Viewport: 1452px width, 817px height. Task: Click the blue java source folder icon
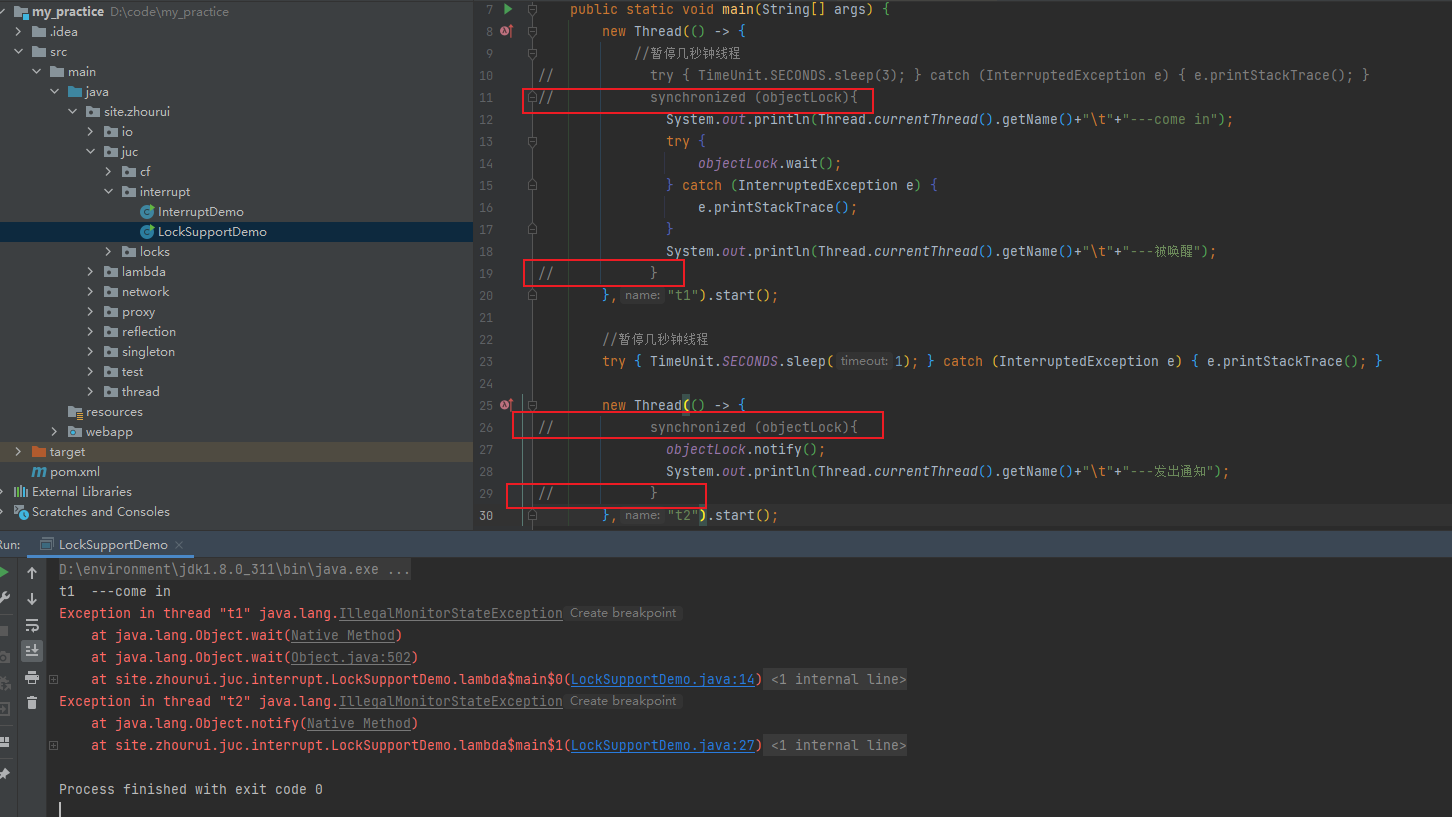coord(75,92)
